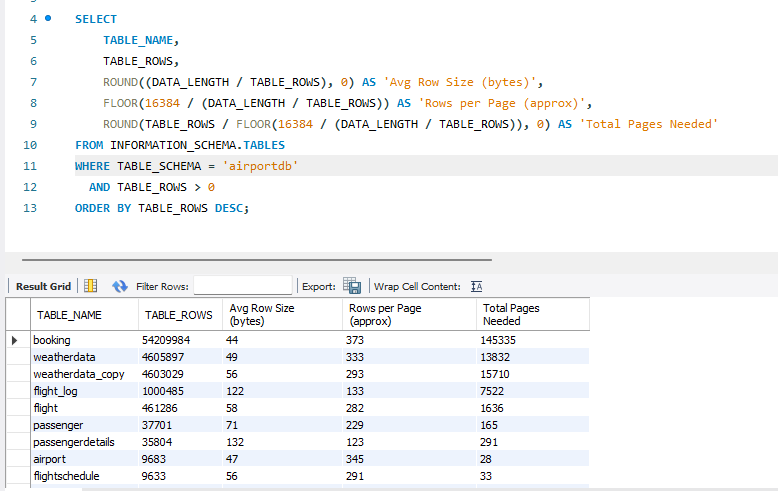Click the 'airportdb' string in the query

coord(260,166)
